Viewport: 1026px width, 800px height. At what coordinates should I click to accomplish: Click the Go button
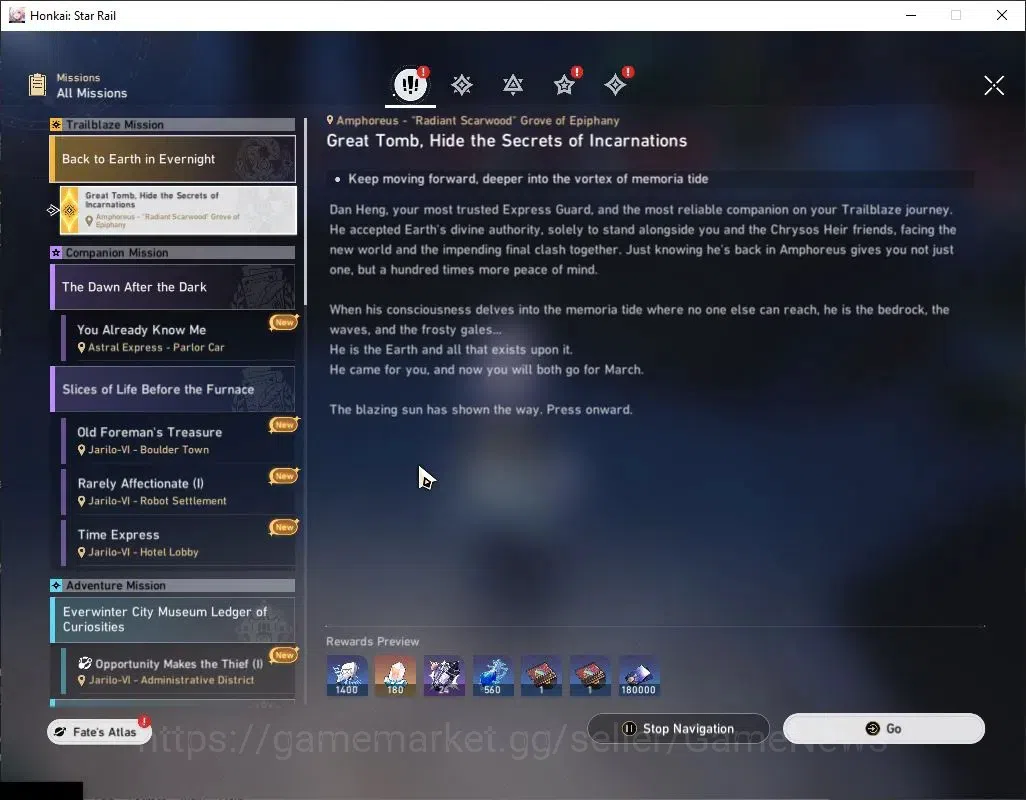tap(883, 728)
